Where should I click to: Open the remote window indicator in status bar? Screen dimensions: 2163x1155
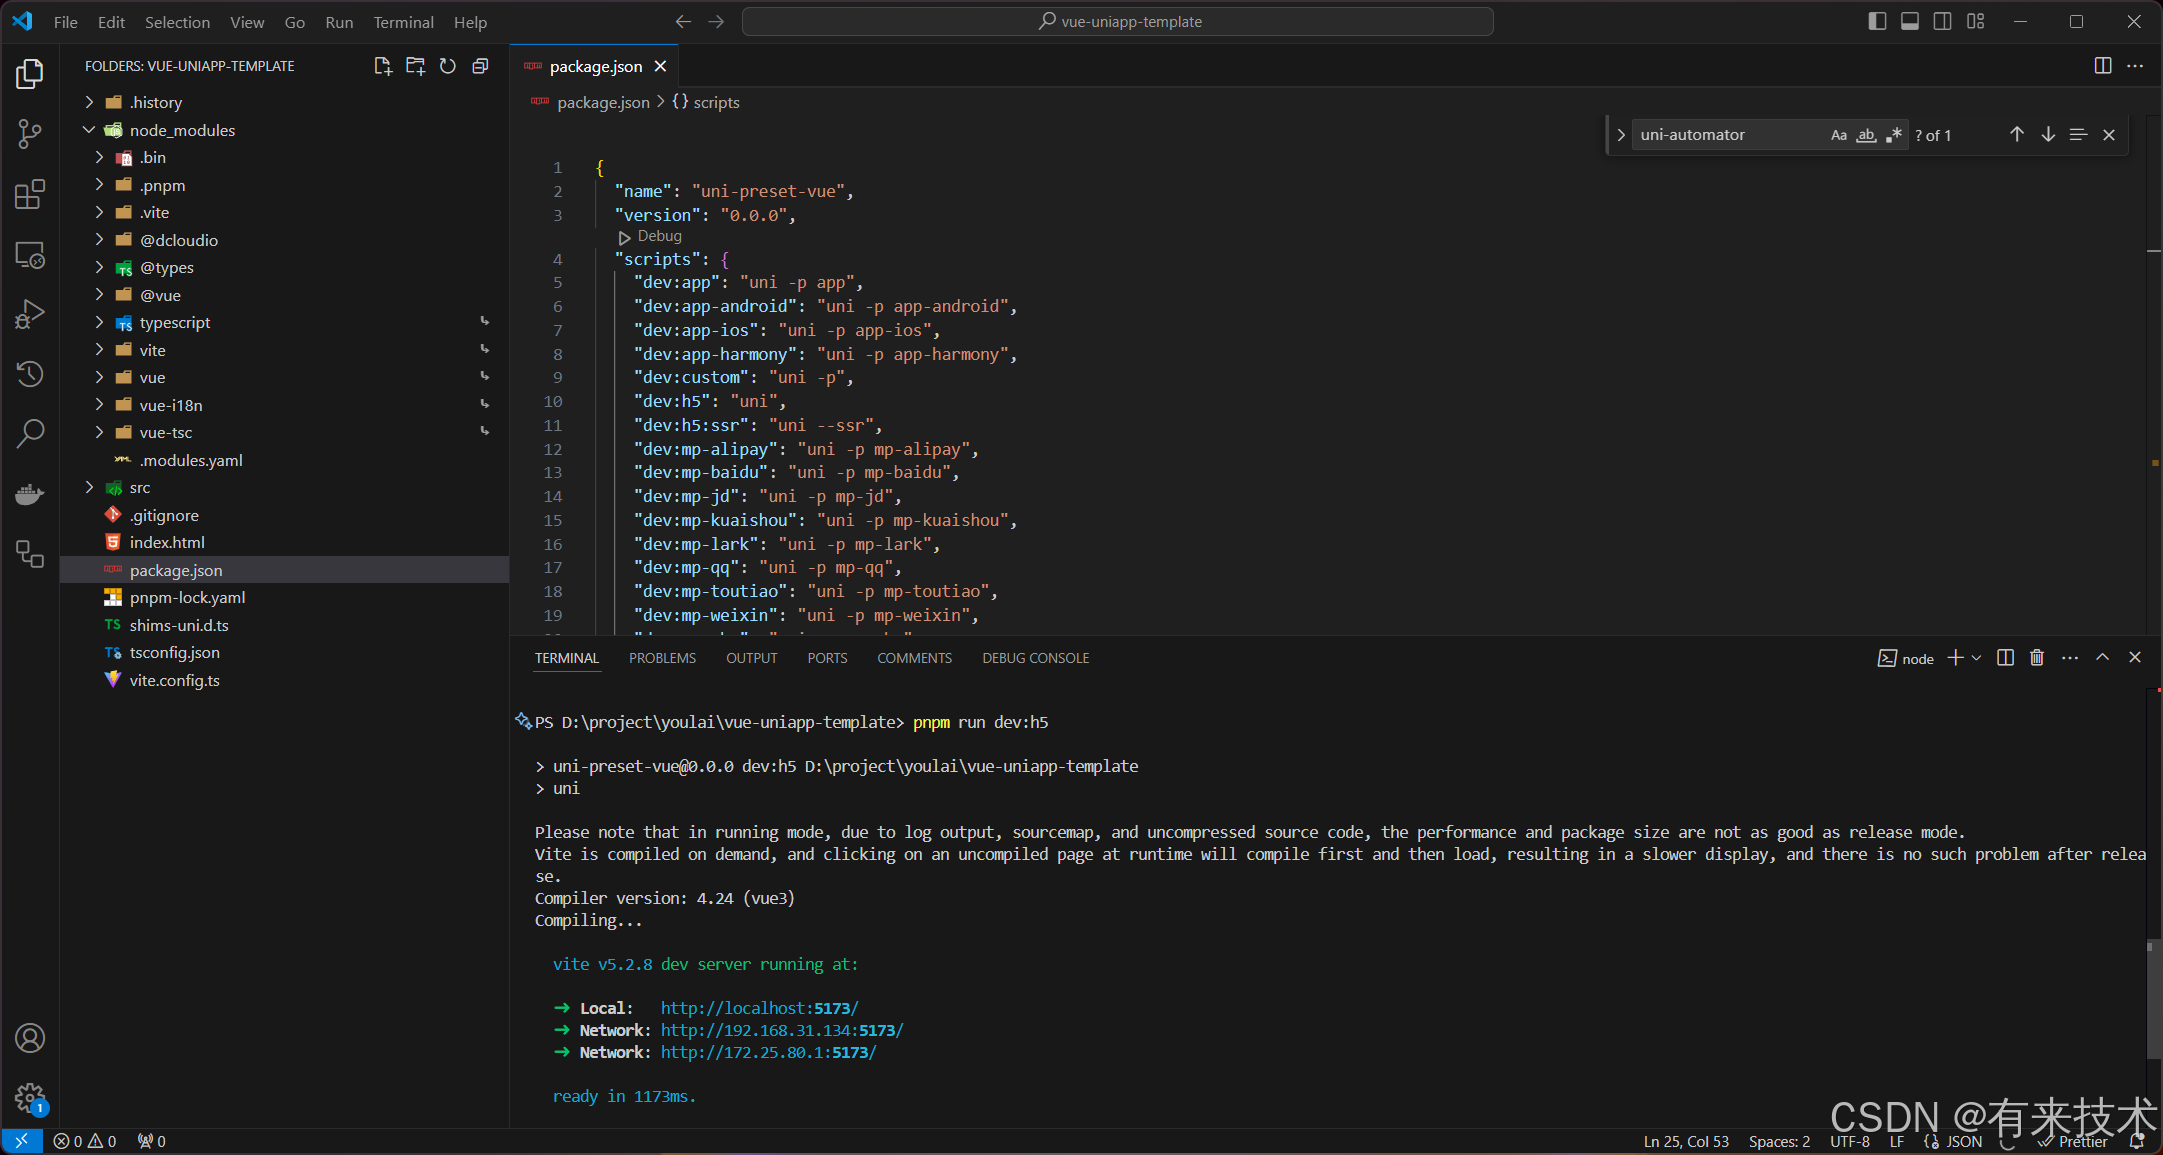click(21, 1141)
